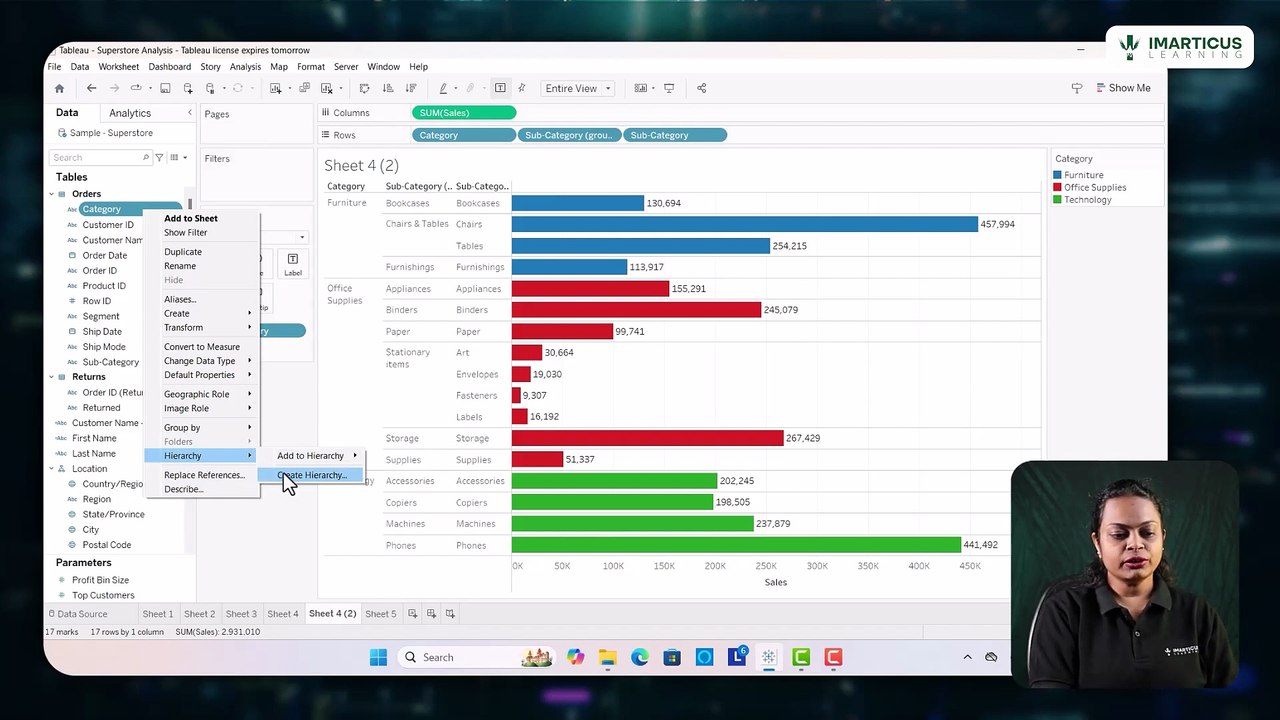
Task: Click the Chairs bar in the chart
Action: (x=745, y=224)
